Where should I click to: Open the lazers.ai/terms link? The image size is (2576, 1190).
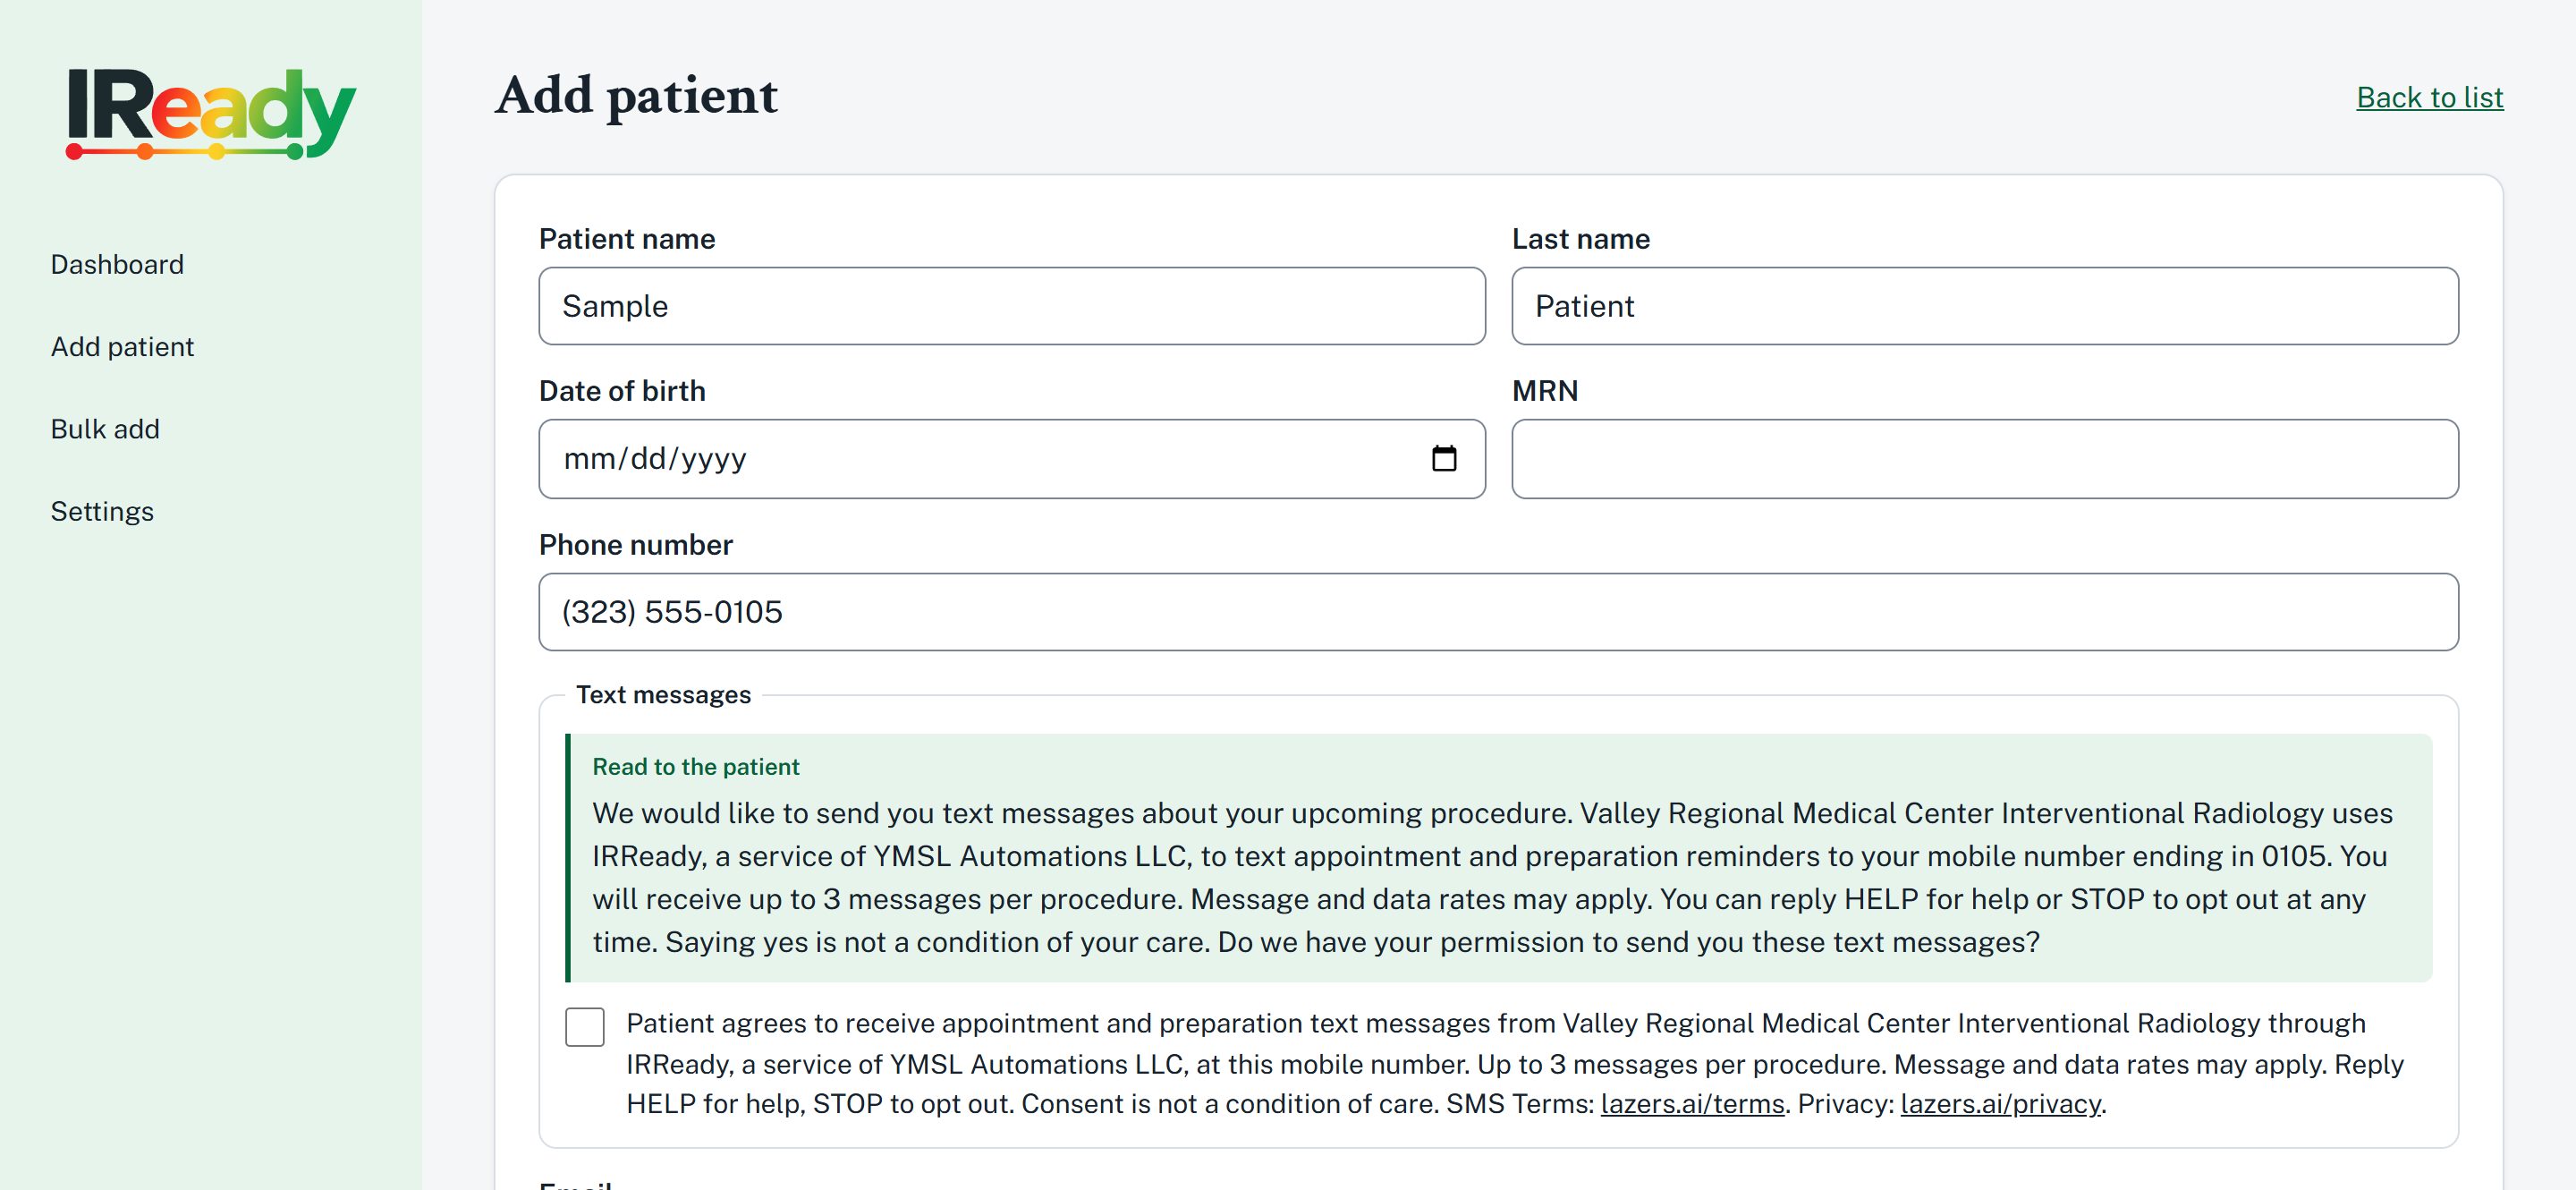(1692, 1104)
